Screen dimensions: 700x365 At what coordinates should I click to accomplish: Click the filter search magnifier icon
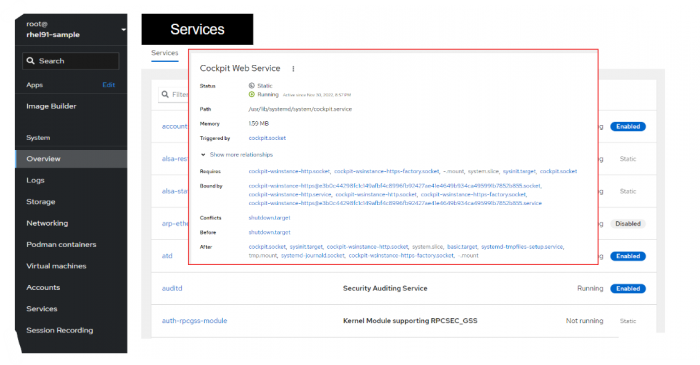[x=165, y=94]
